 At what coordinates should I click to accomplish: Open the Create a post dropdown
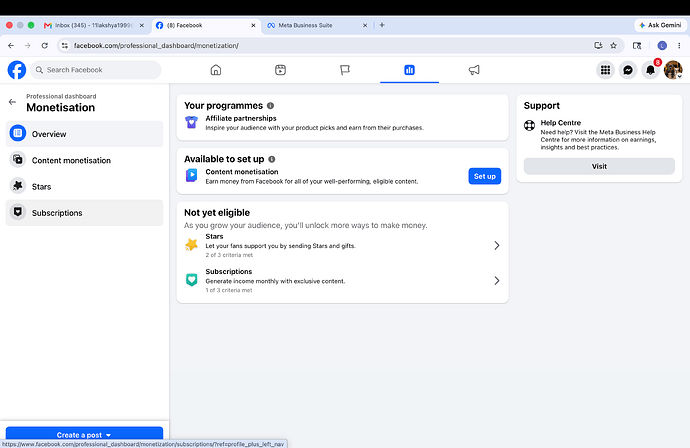pyautogui.click(x=84, y=434)
